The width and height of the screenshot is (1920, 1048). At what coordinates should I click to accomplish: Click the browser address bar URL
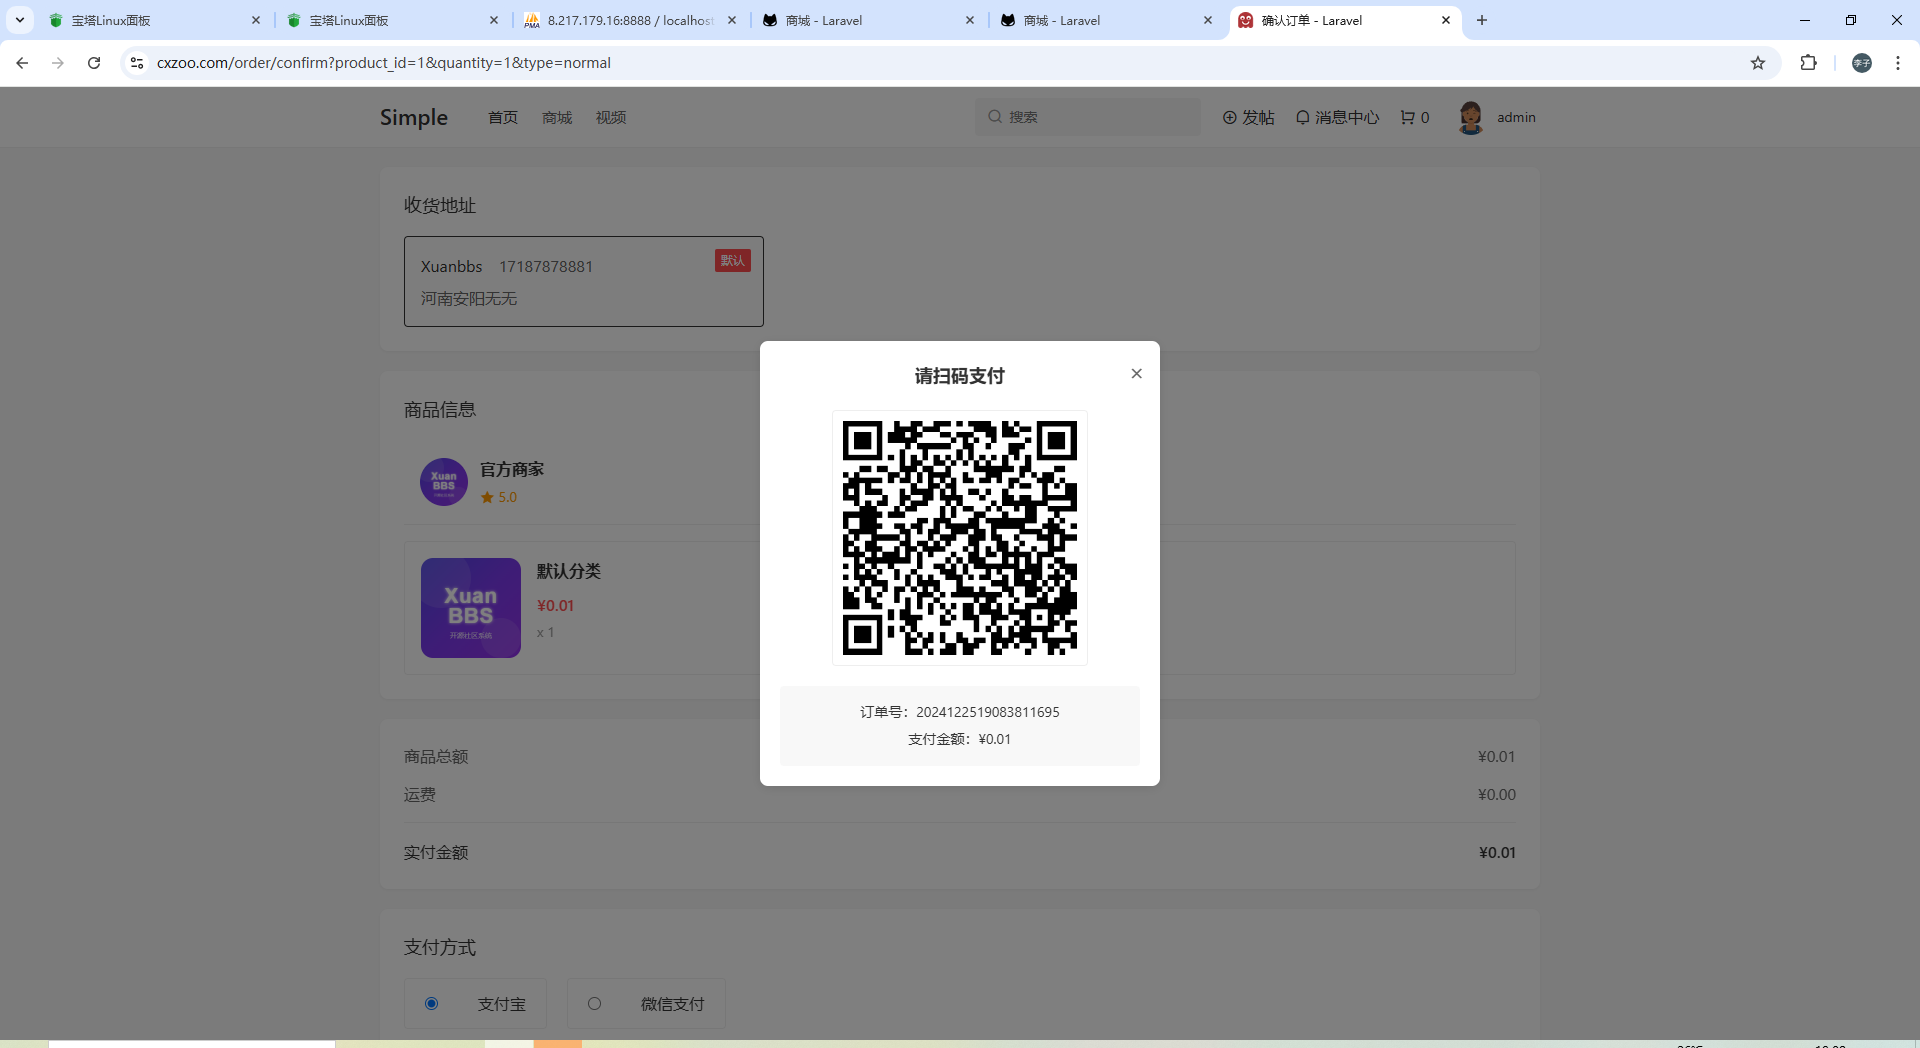[x=384, y=63]
